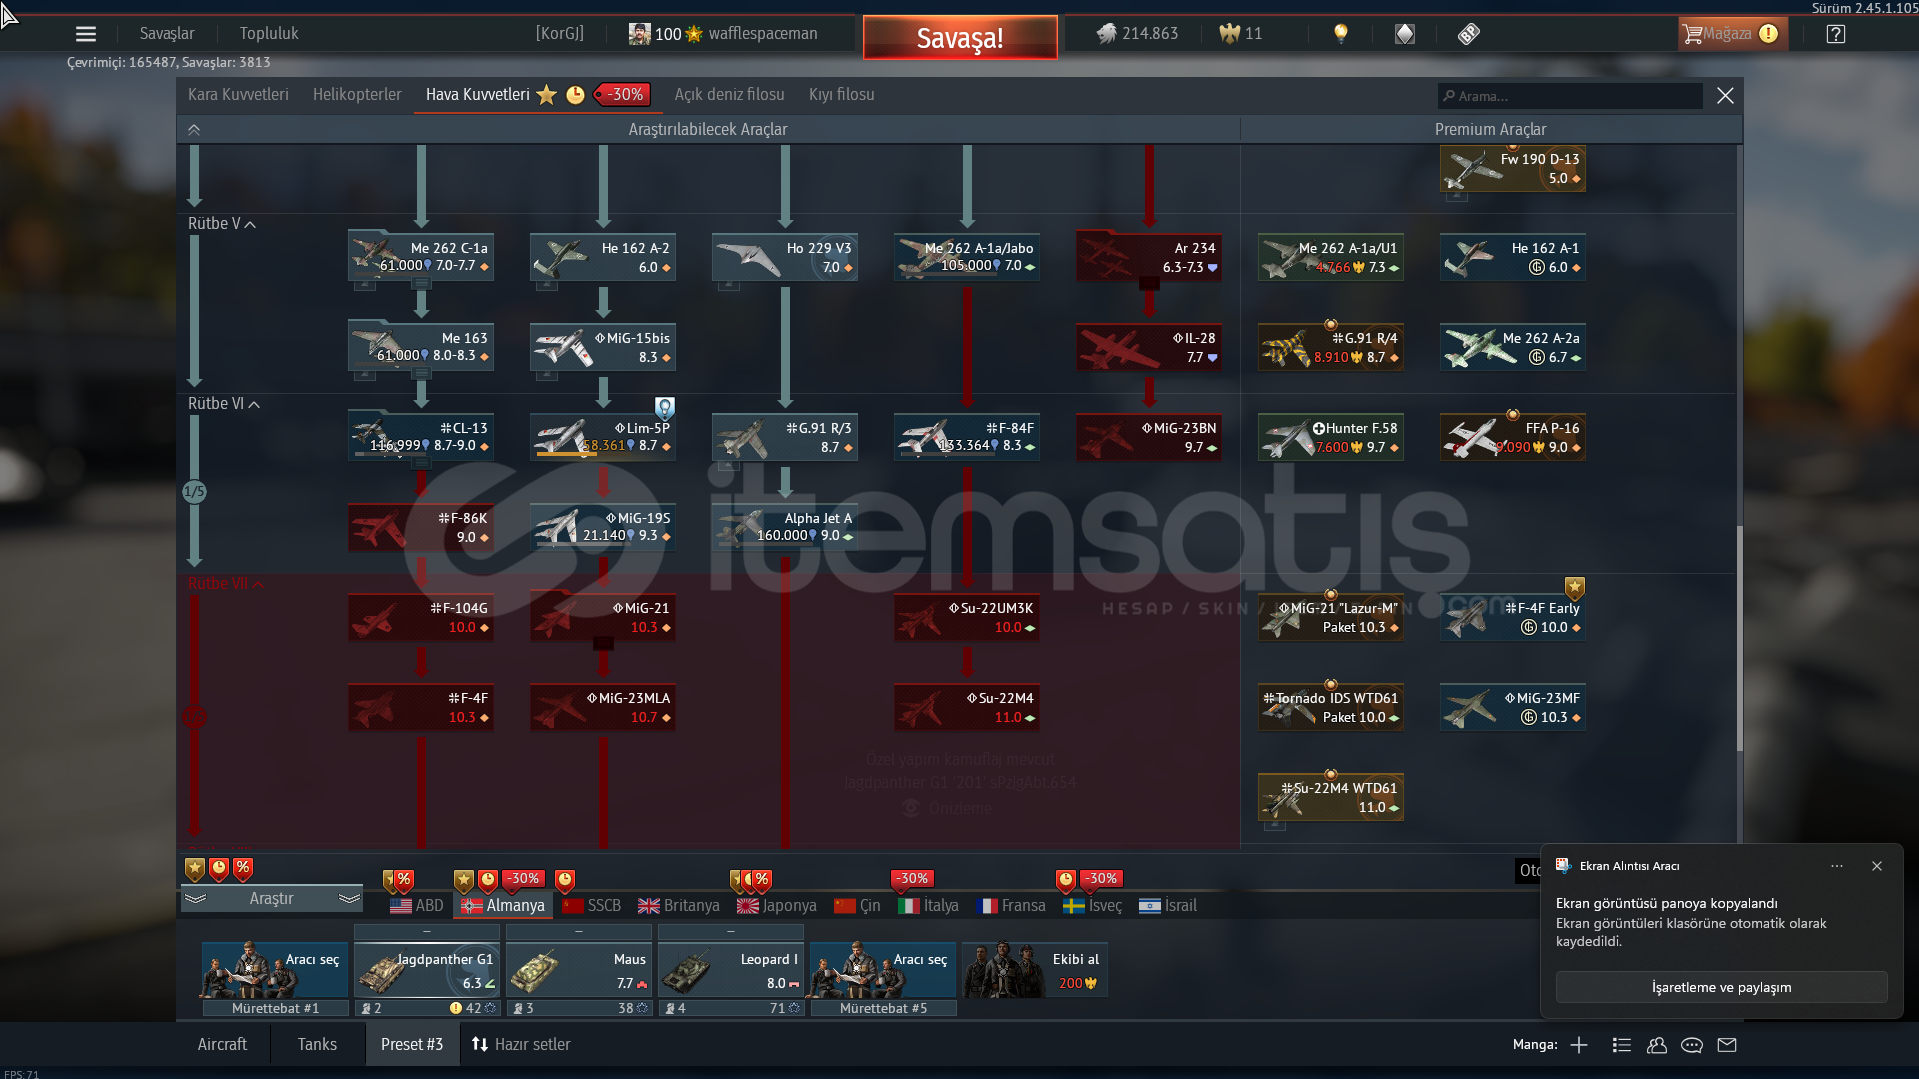
Task: Collapse tree with double-chevron icon
Action: click(194, 130)
